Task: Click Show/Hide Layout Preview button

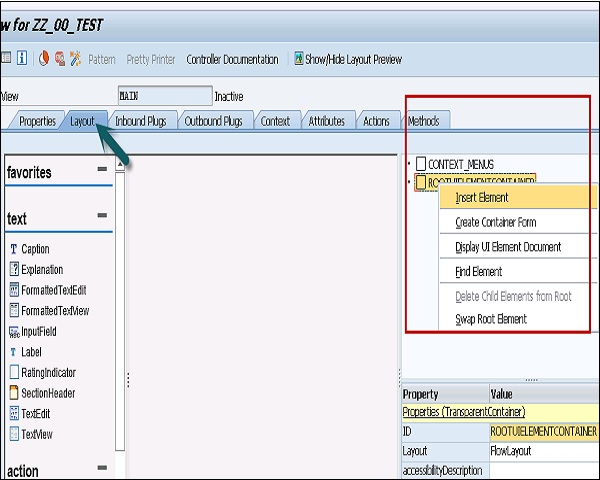Action: coord(347,60)
